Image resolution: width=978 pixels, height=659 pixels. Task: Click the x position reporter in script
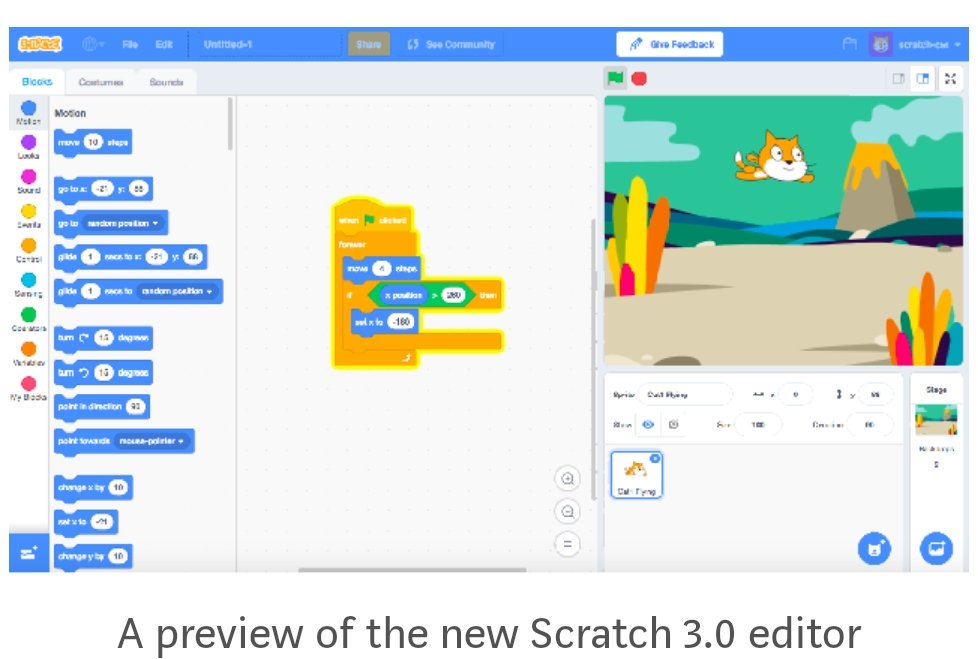pos(404,295)
